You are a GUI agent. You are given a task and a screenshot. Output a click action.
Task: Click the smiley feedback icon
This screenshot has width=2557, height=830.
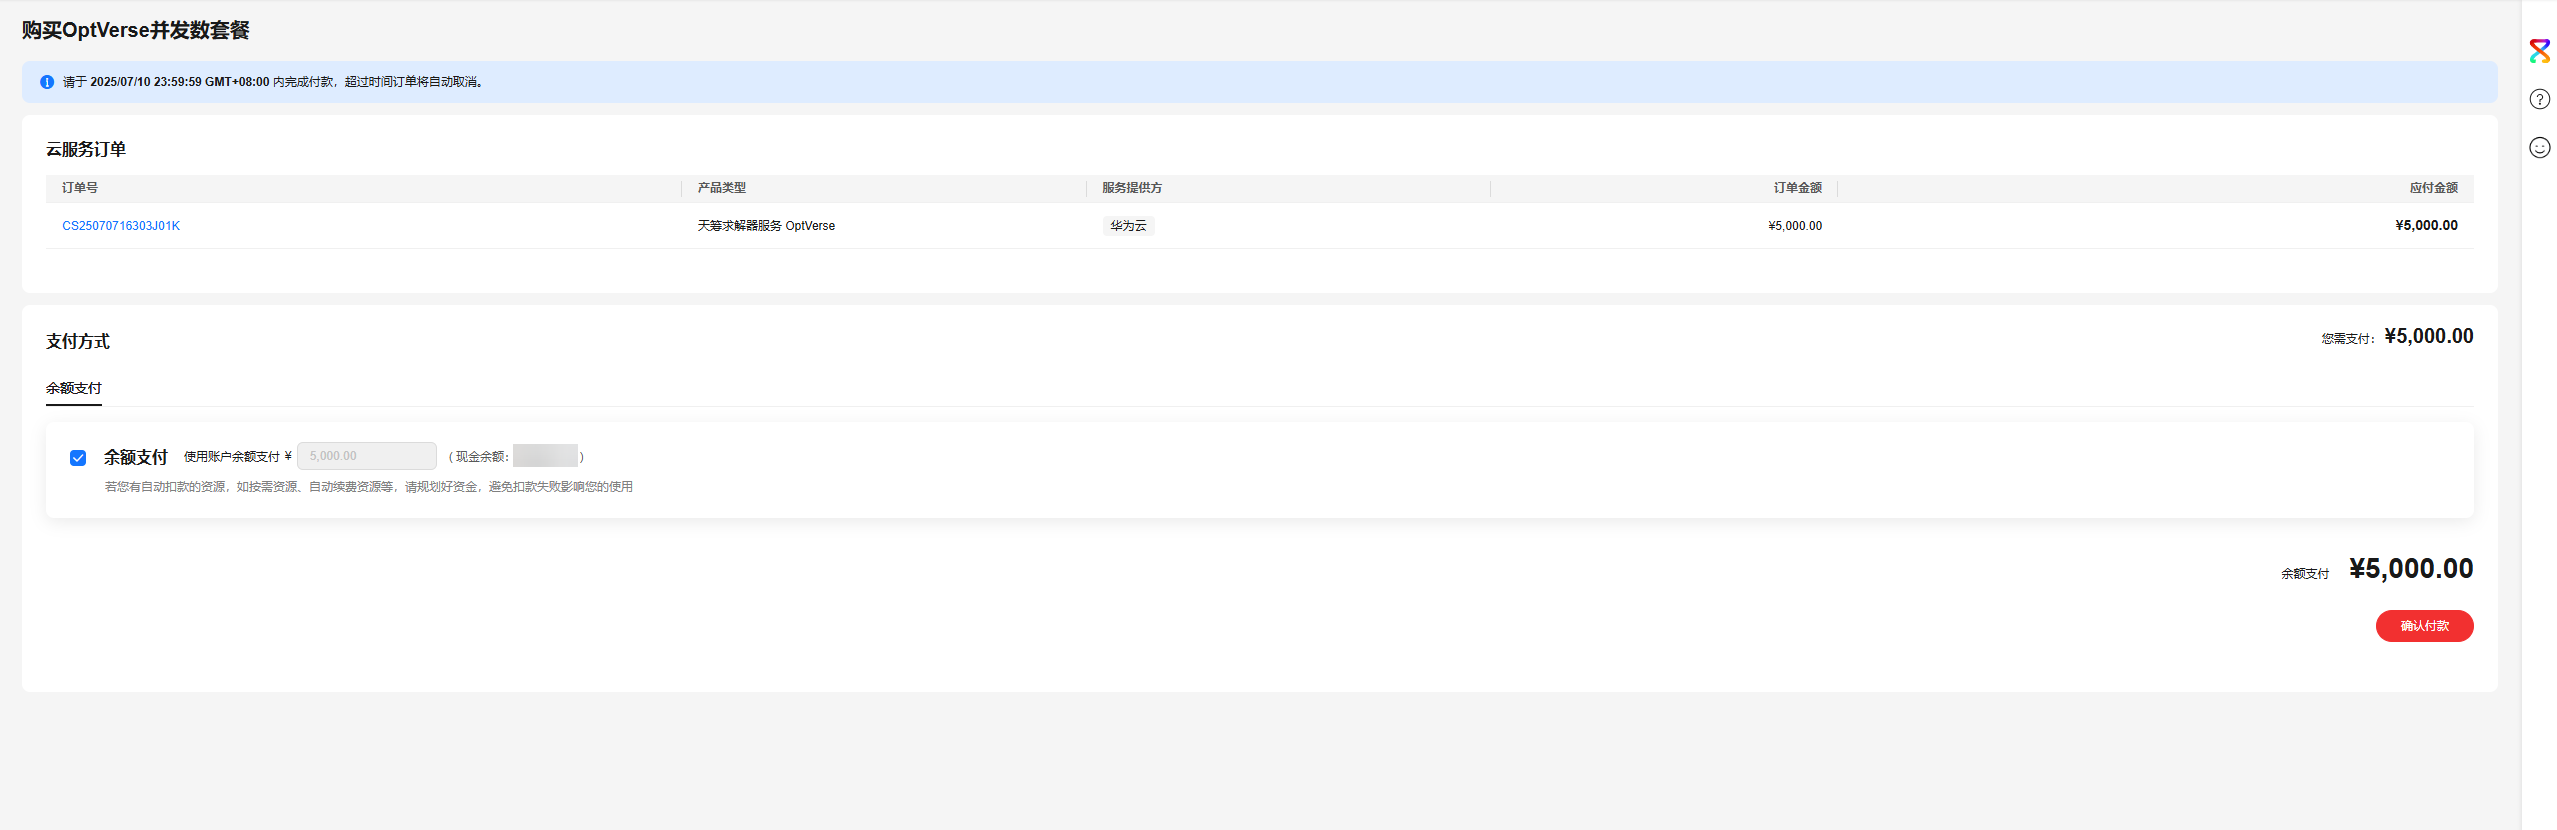coord(2539,148)
